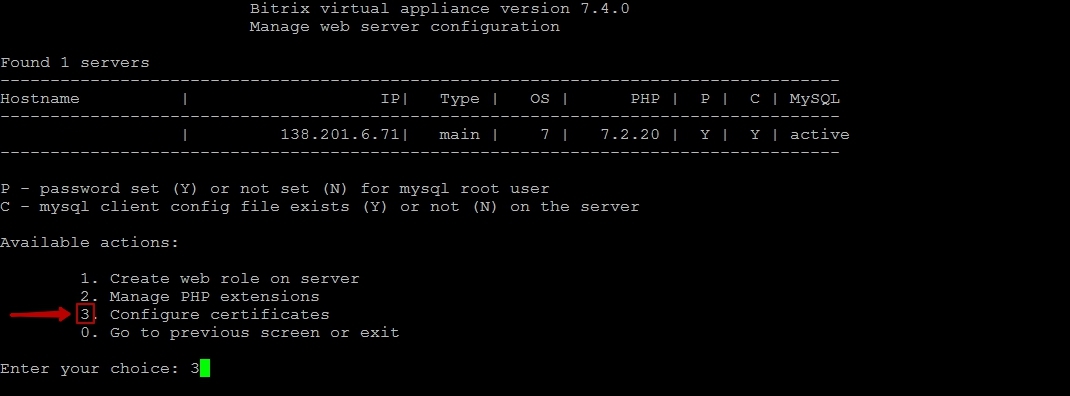Select menu option 2 Manage PHP extensions

click(x=199, y=297)
